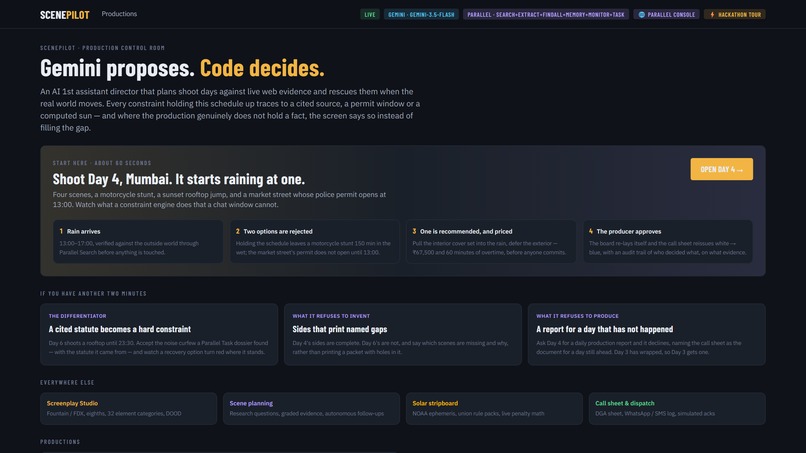Open the Parallel Console link

[x=666, y=14]
